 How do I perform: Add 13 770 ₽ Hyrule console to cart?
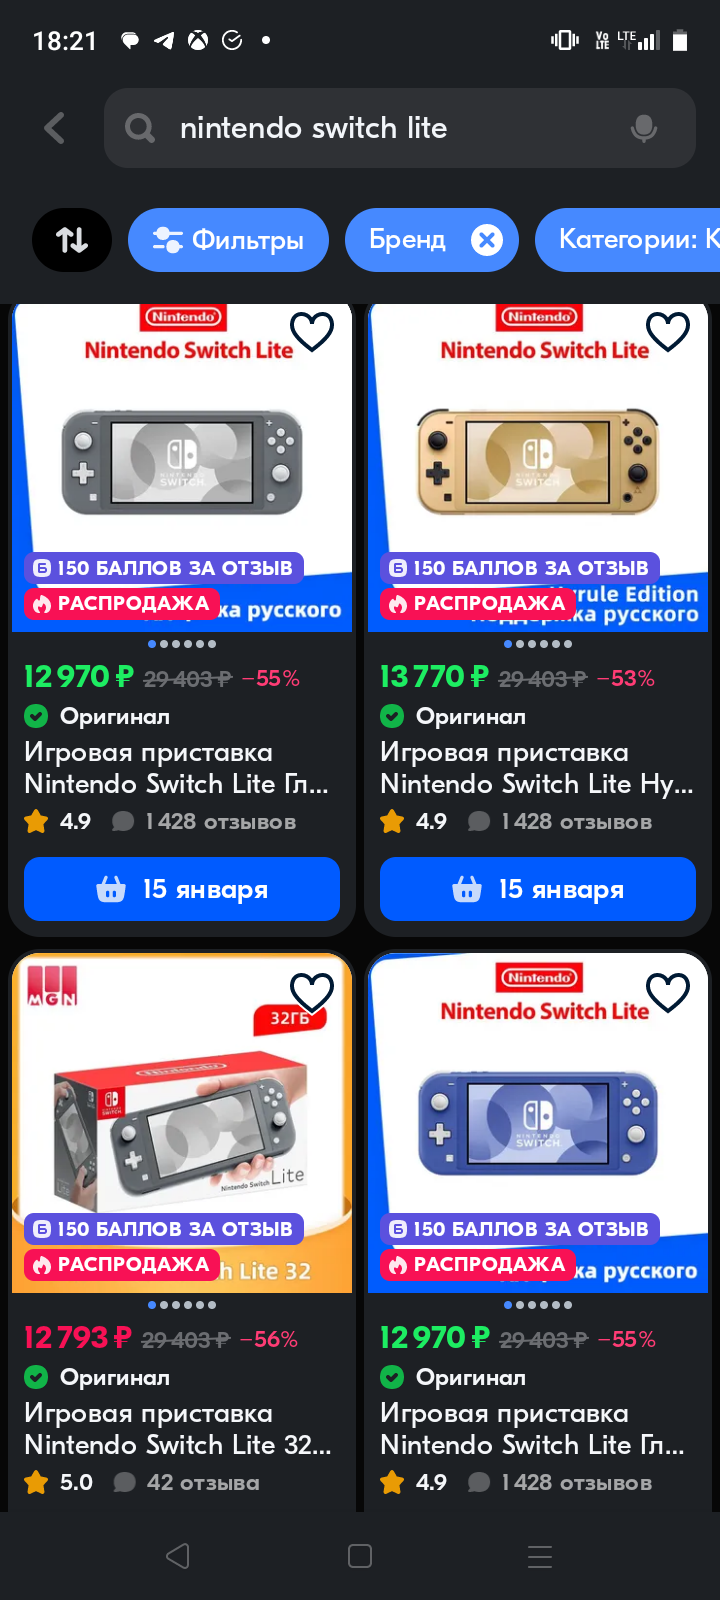click(x=538, y=889)
